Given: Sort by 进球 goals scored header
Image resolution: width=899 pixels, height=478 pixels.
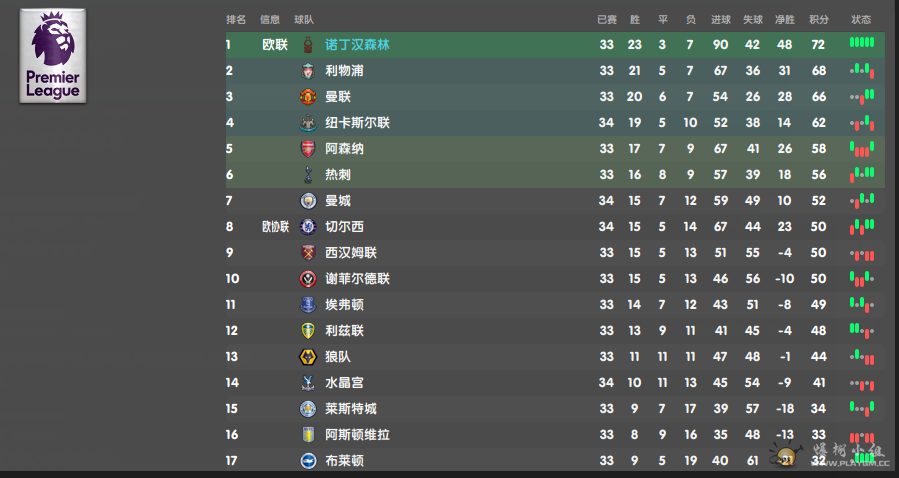Looking at the screenshot, I should pyautogui.click(x=721, y=20).
